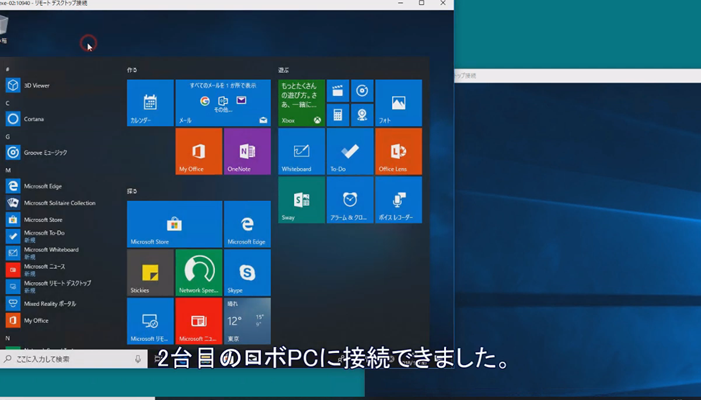Maximize the remote desktop connection window
The height and width of the screenshot is (400, 701).
pos(421,3)
